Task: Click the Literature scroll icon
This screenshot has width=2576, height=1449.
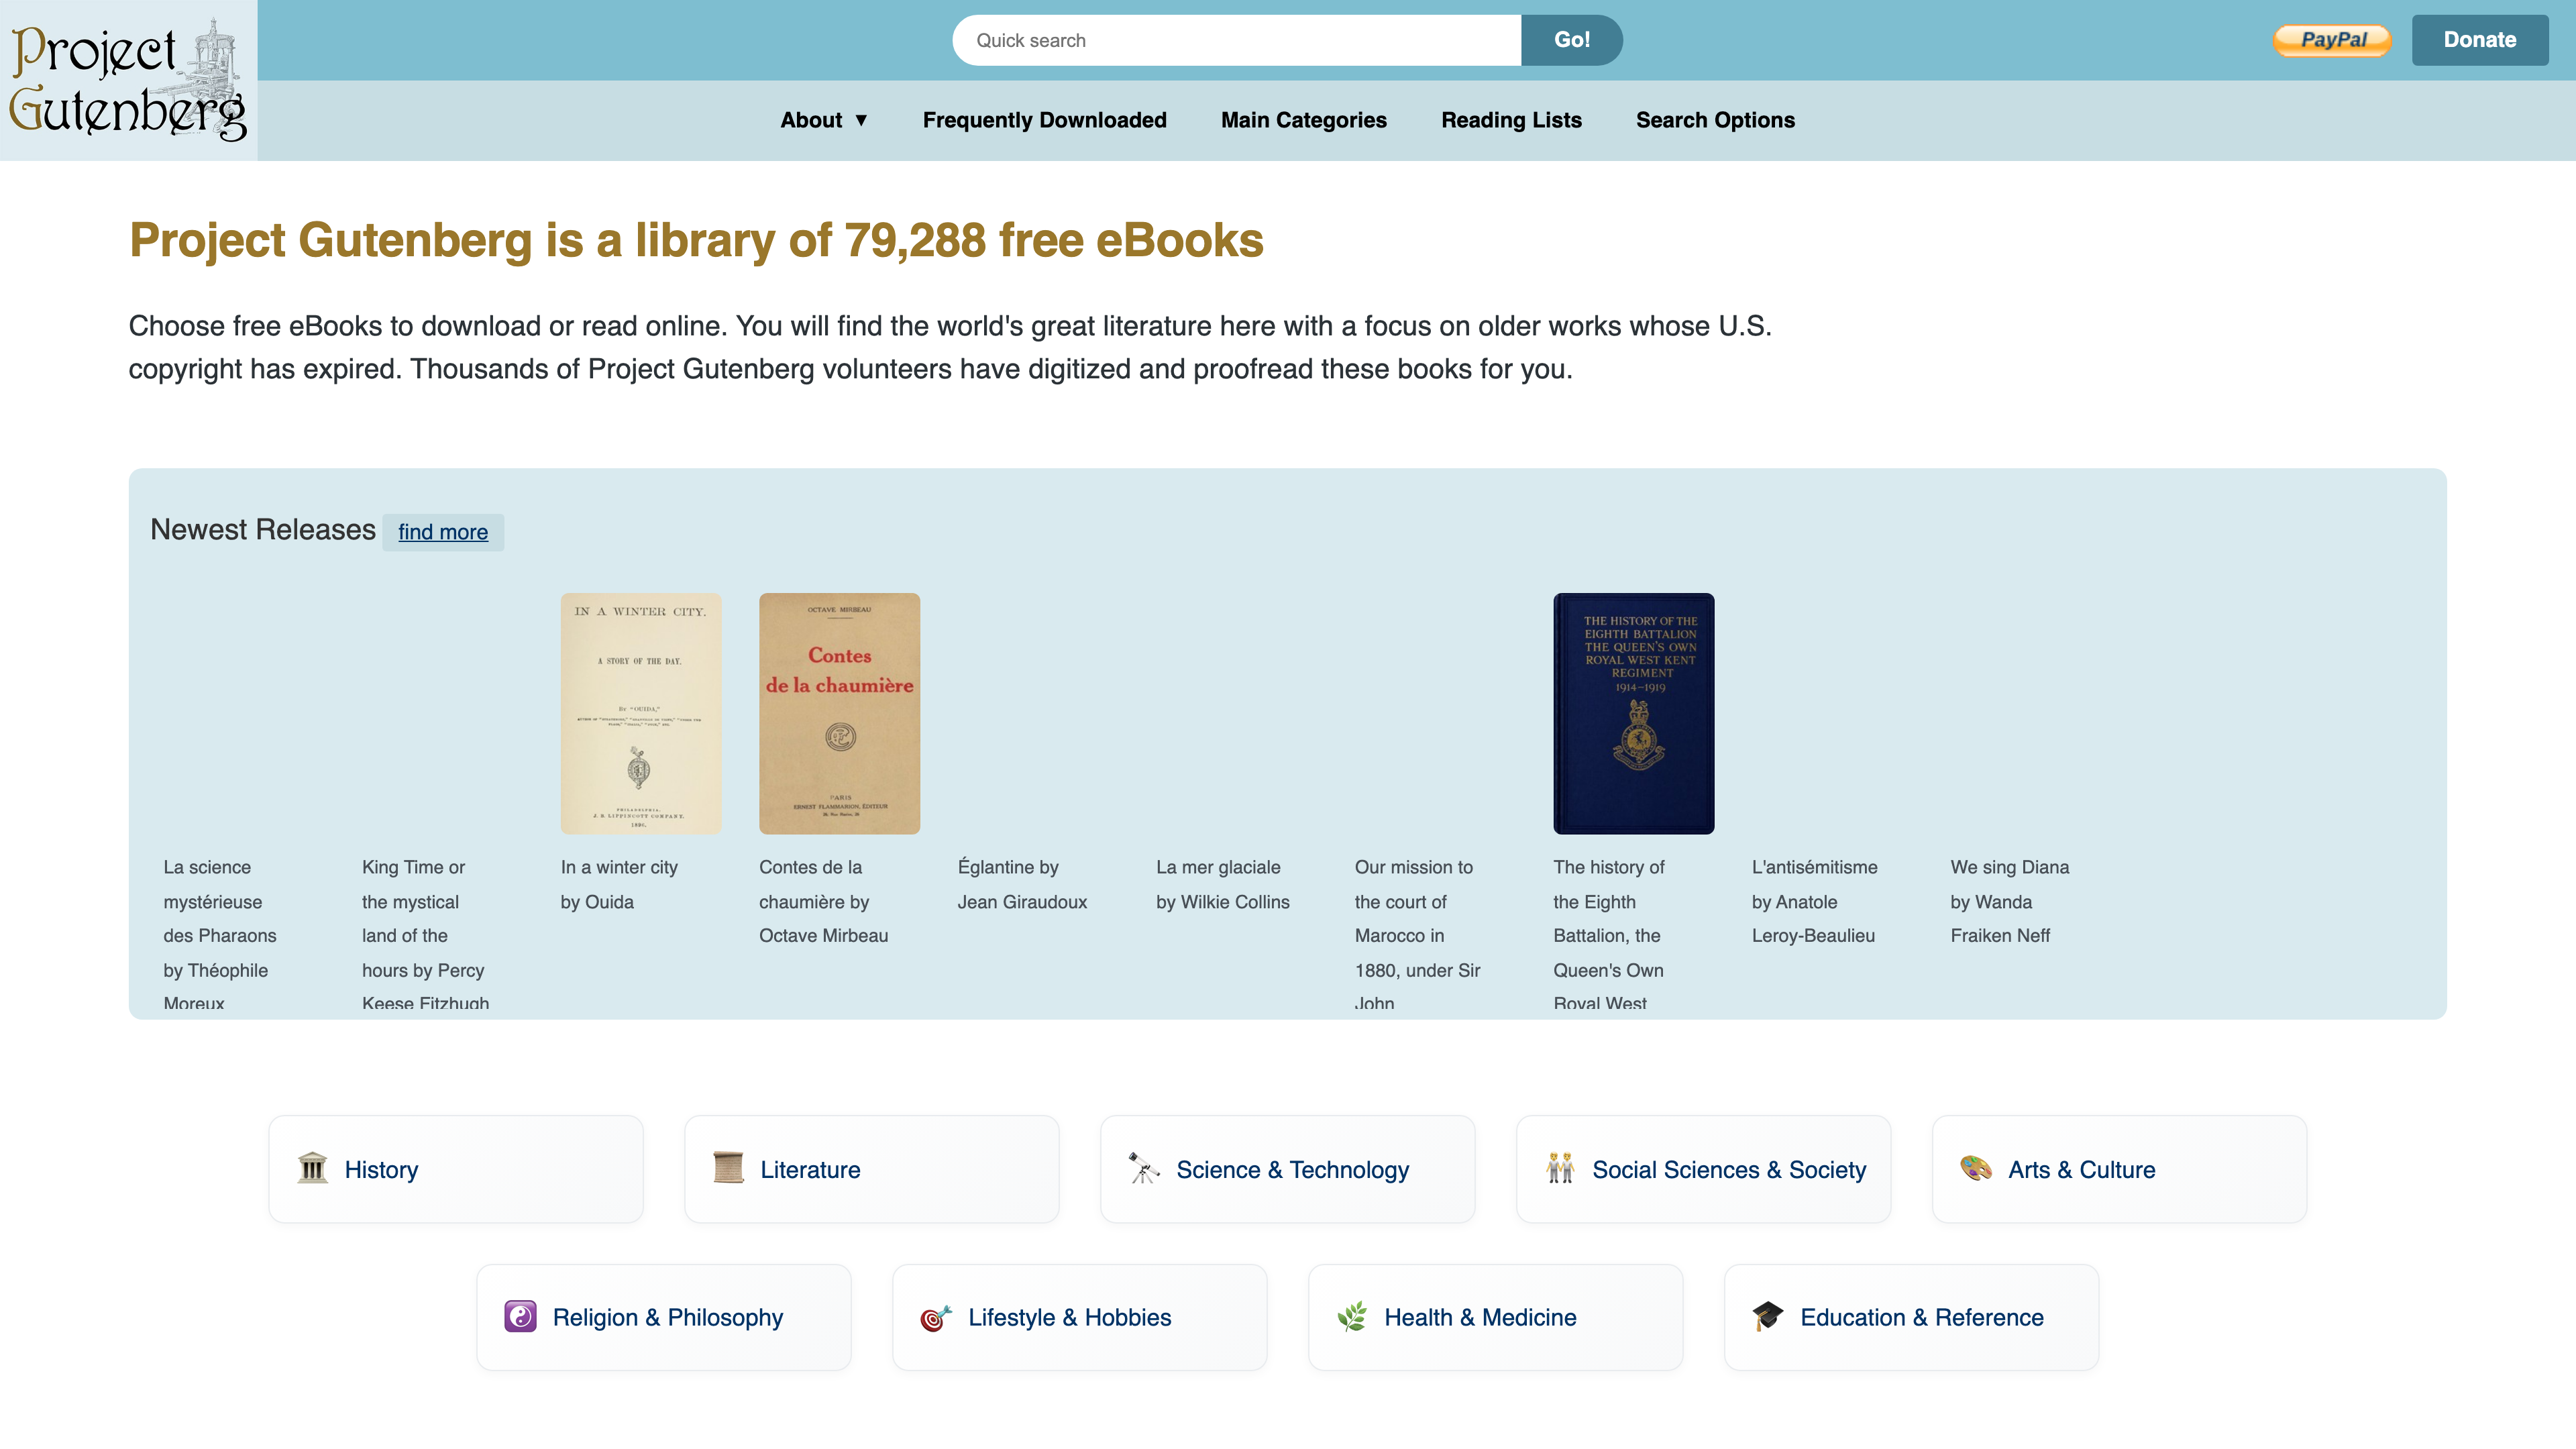Action: [728, 1168]
